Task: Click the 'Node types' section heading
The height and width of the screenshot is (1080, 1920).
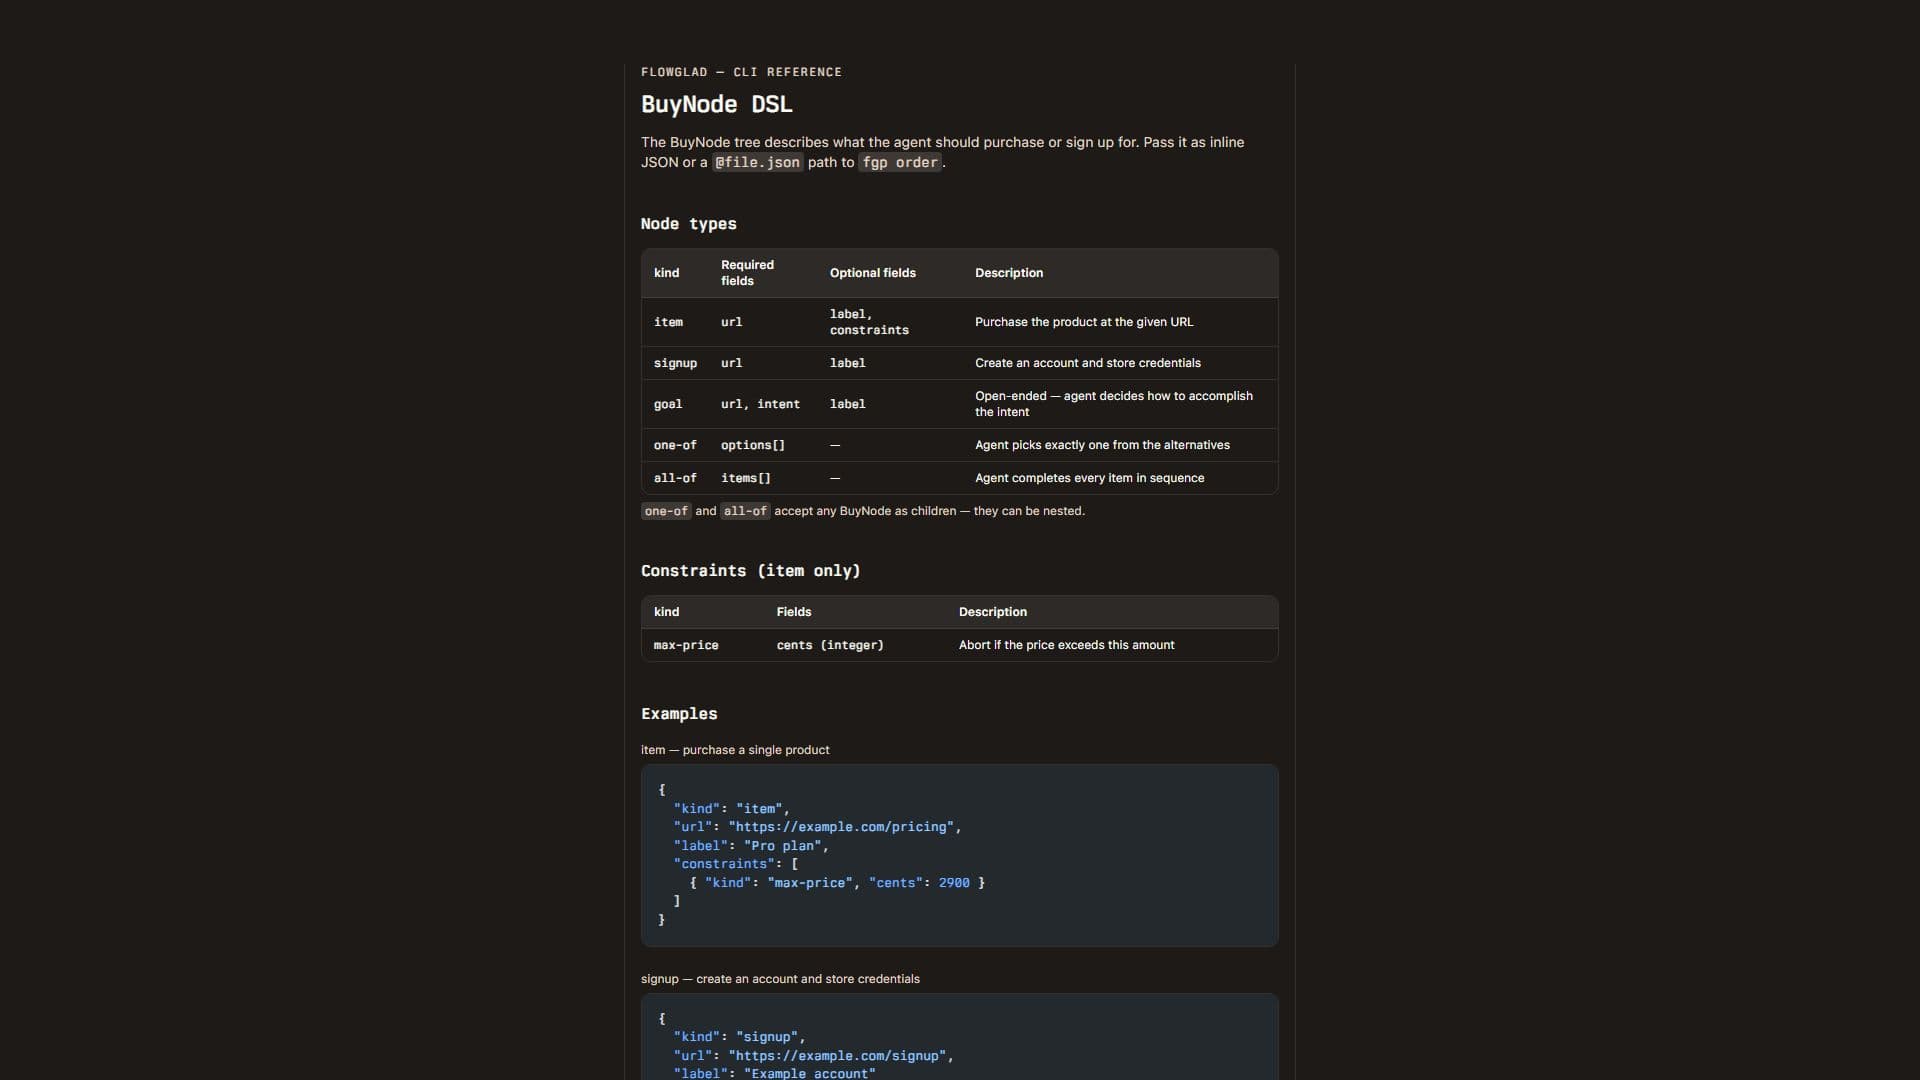Action: pos(688,224)
